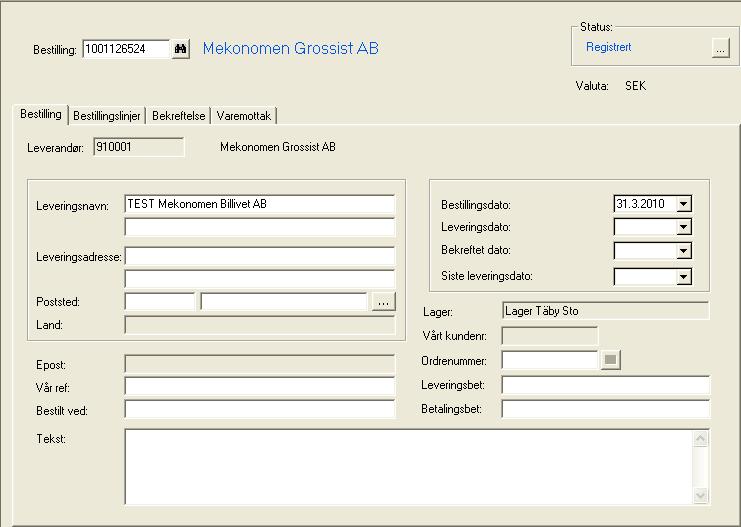The height and width of the screenshot is (527, 741).
Task: Click the SEK currency value
Action: point(636,86)
